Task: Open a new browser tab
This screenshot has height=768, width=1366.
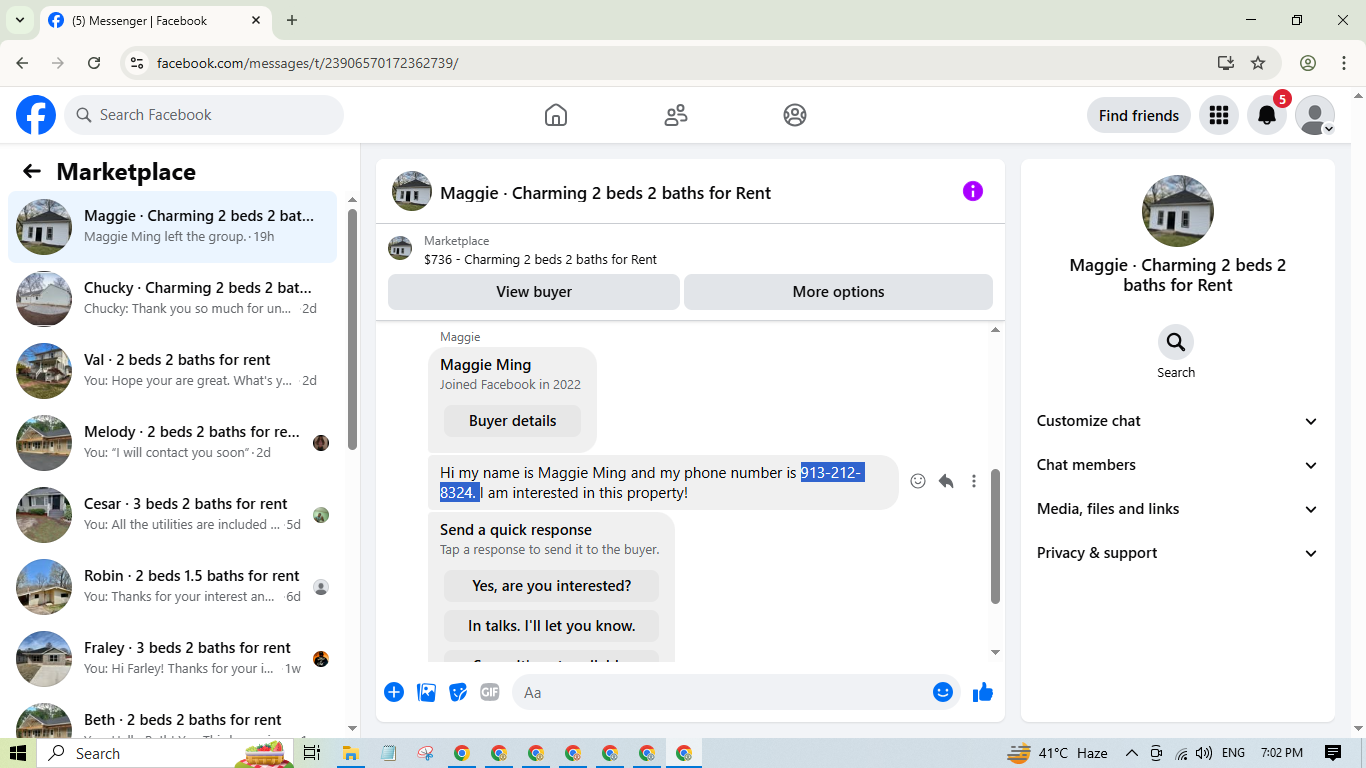Action: coord(292,20)
